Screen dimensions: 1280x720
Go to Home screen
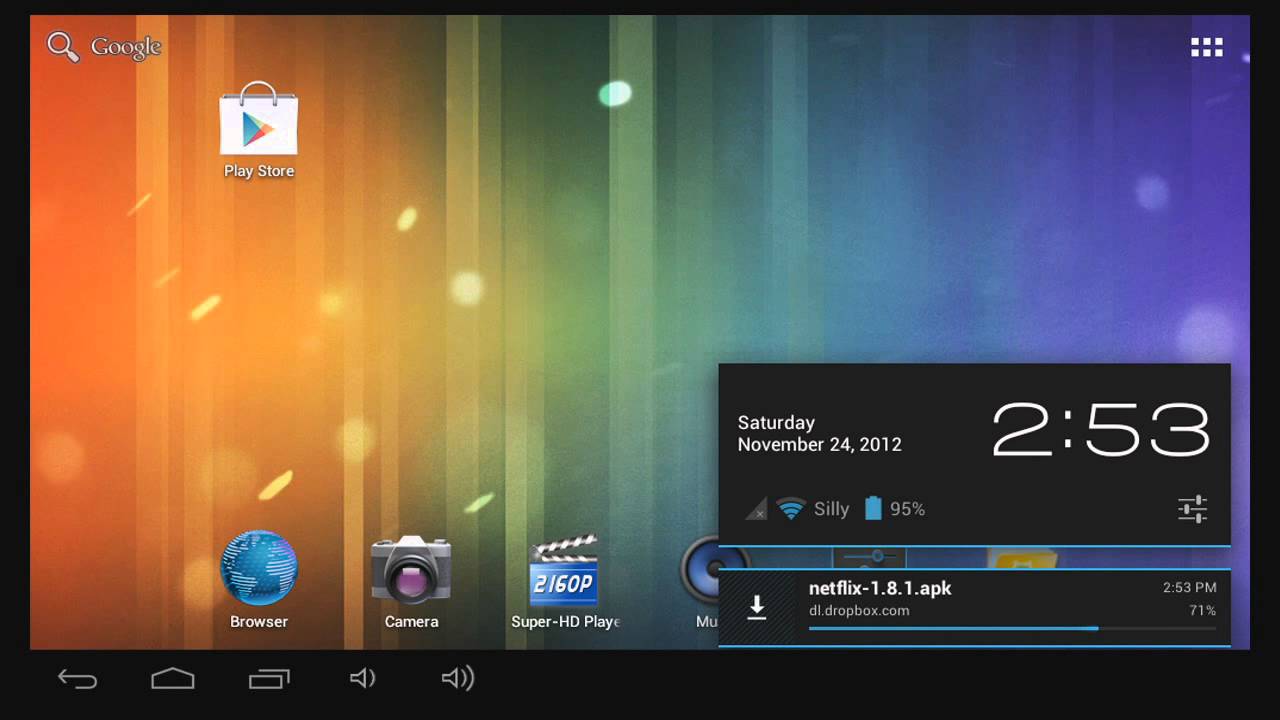click(172, 679)
